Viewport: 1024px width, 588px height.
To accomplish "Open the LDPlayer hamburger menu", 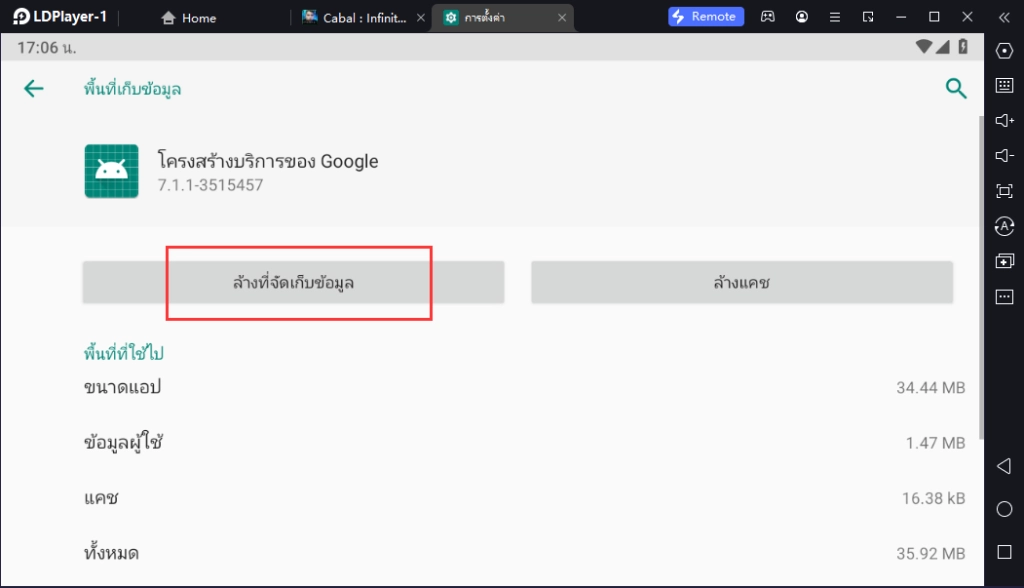I will coord(835,17).
